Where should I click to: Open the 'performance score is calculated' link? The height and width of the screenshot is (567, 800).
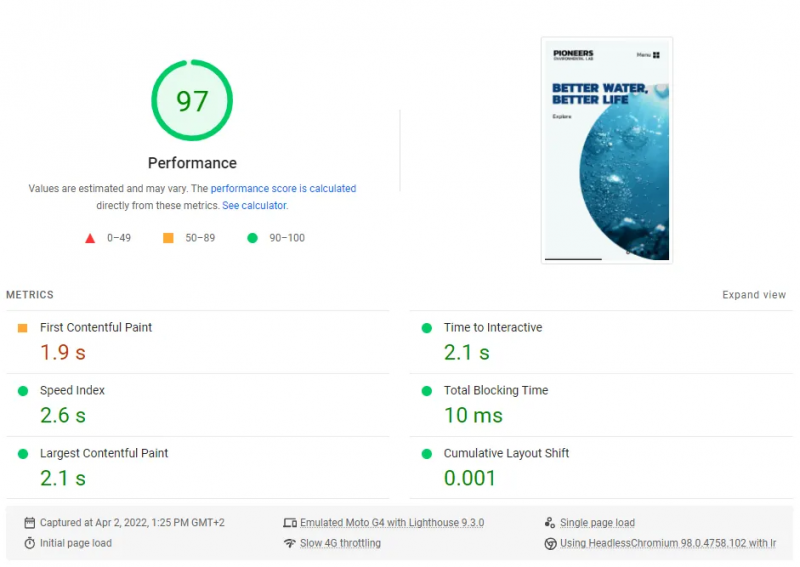click(283, 188)
